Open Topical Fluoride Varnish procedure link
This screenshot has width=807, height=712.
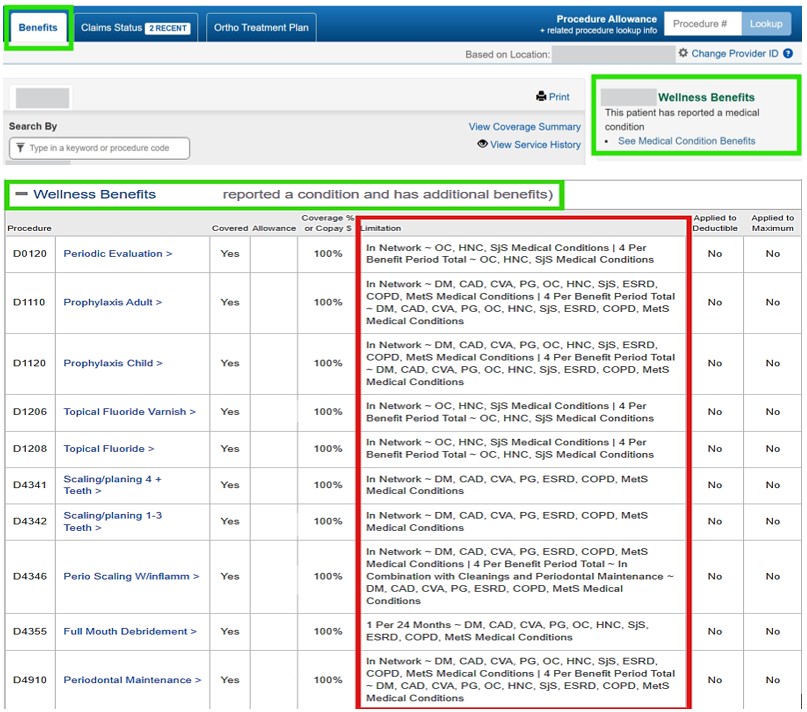click(129, 412)
